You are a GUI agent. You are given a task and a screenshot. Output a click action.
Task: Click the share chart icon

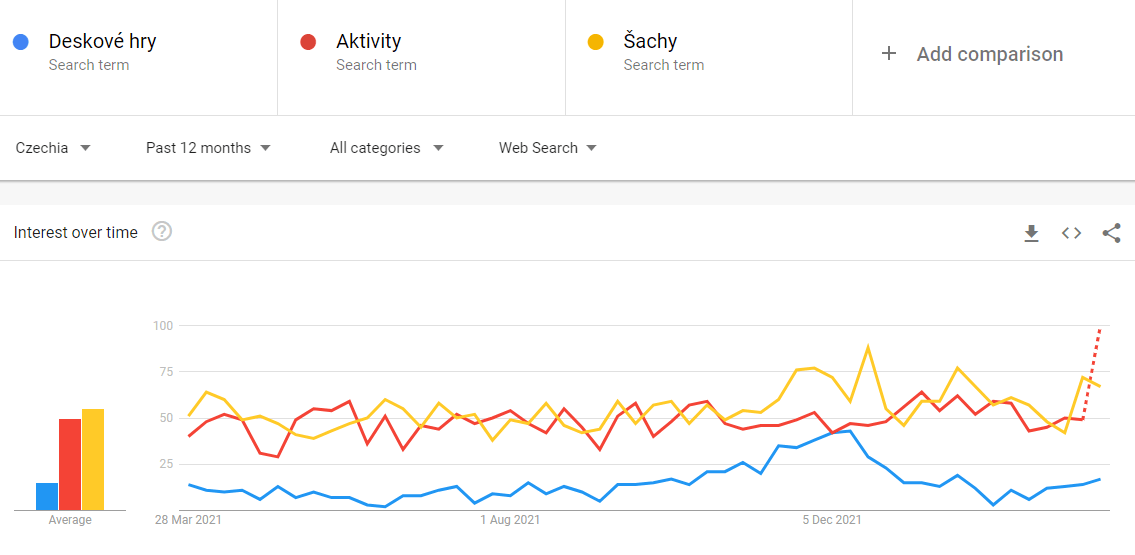(1111, 233)
